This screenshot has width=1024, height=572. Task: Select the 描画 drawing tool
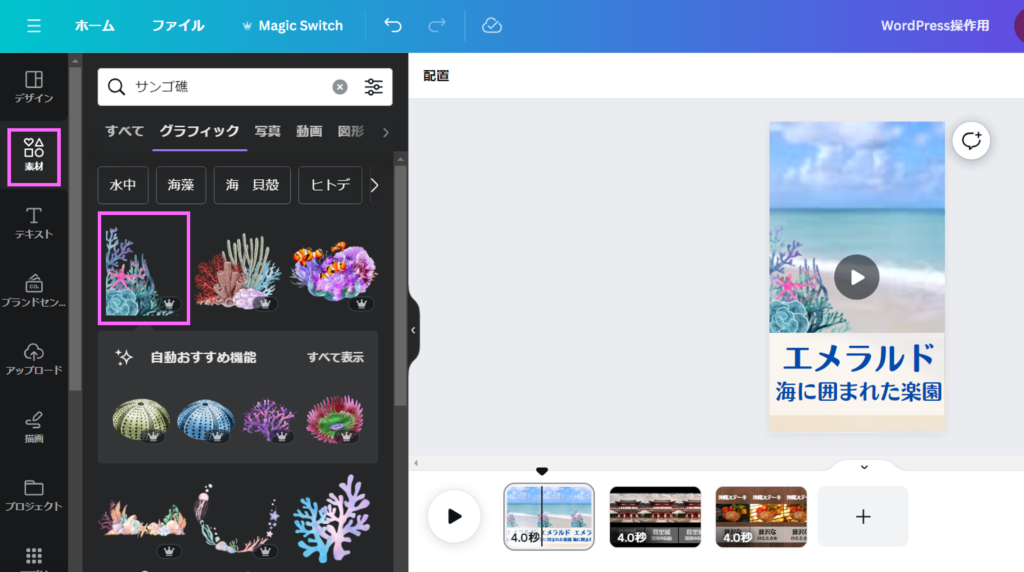34,427
